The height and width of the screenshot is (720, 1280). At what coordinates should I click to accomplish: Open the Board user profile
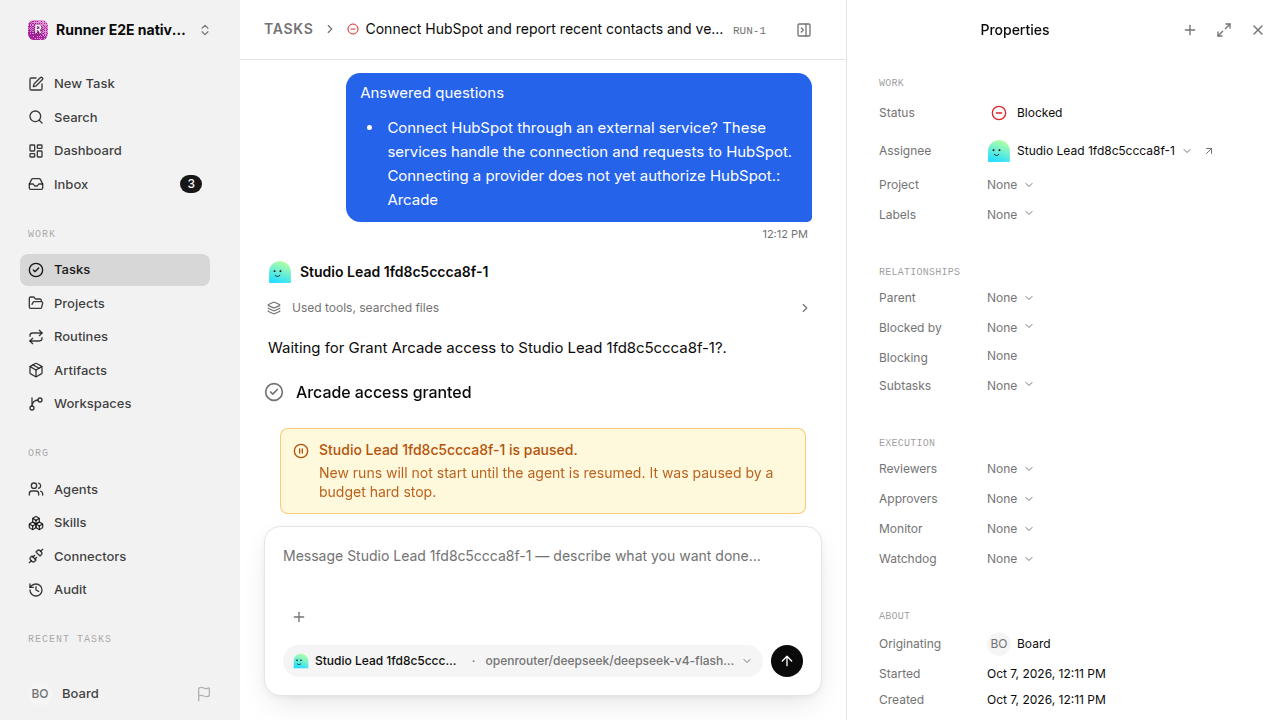(65, 693)
